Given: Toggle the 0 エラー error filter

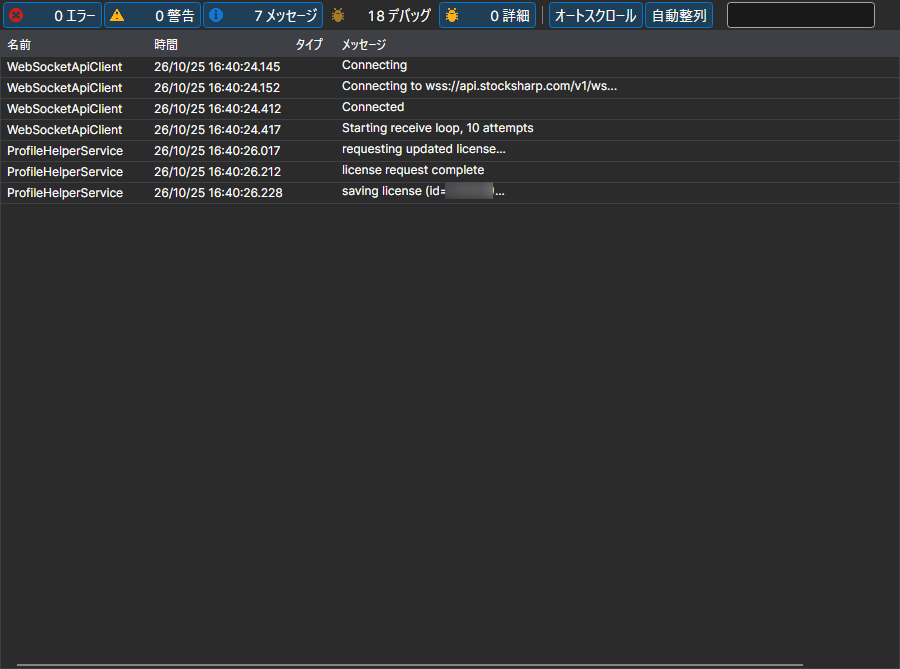Looking at the screenshot, I should tap(52, 15).
